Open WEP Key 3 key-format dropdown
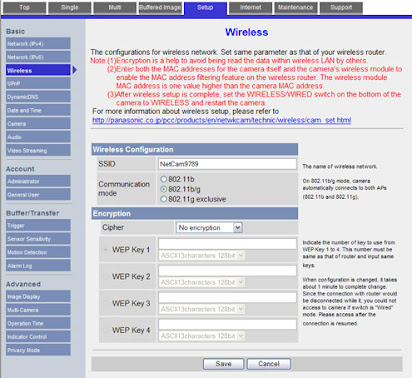412x378 pixels. (202, 309)
